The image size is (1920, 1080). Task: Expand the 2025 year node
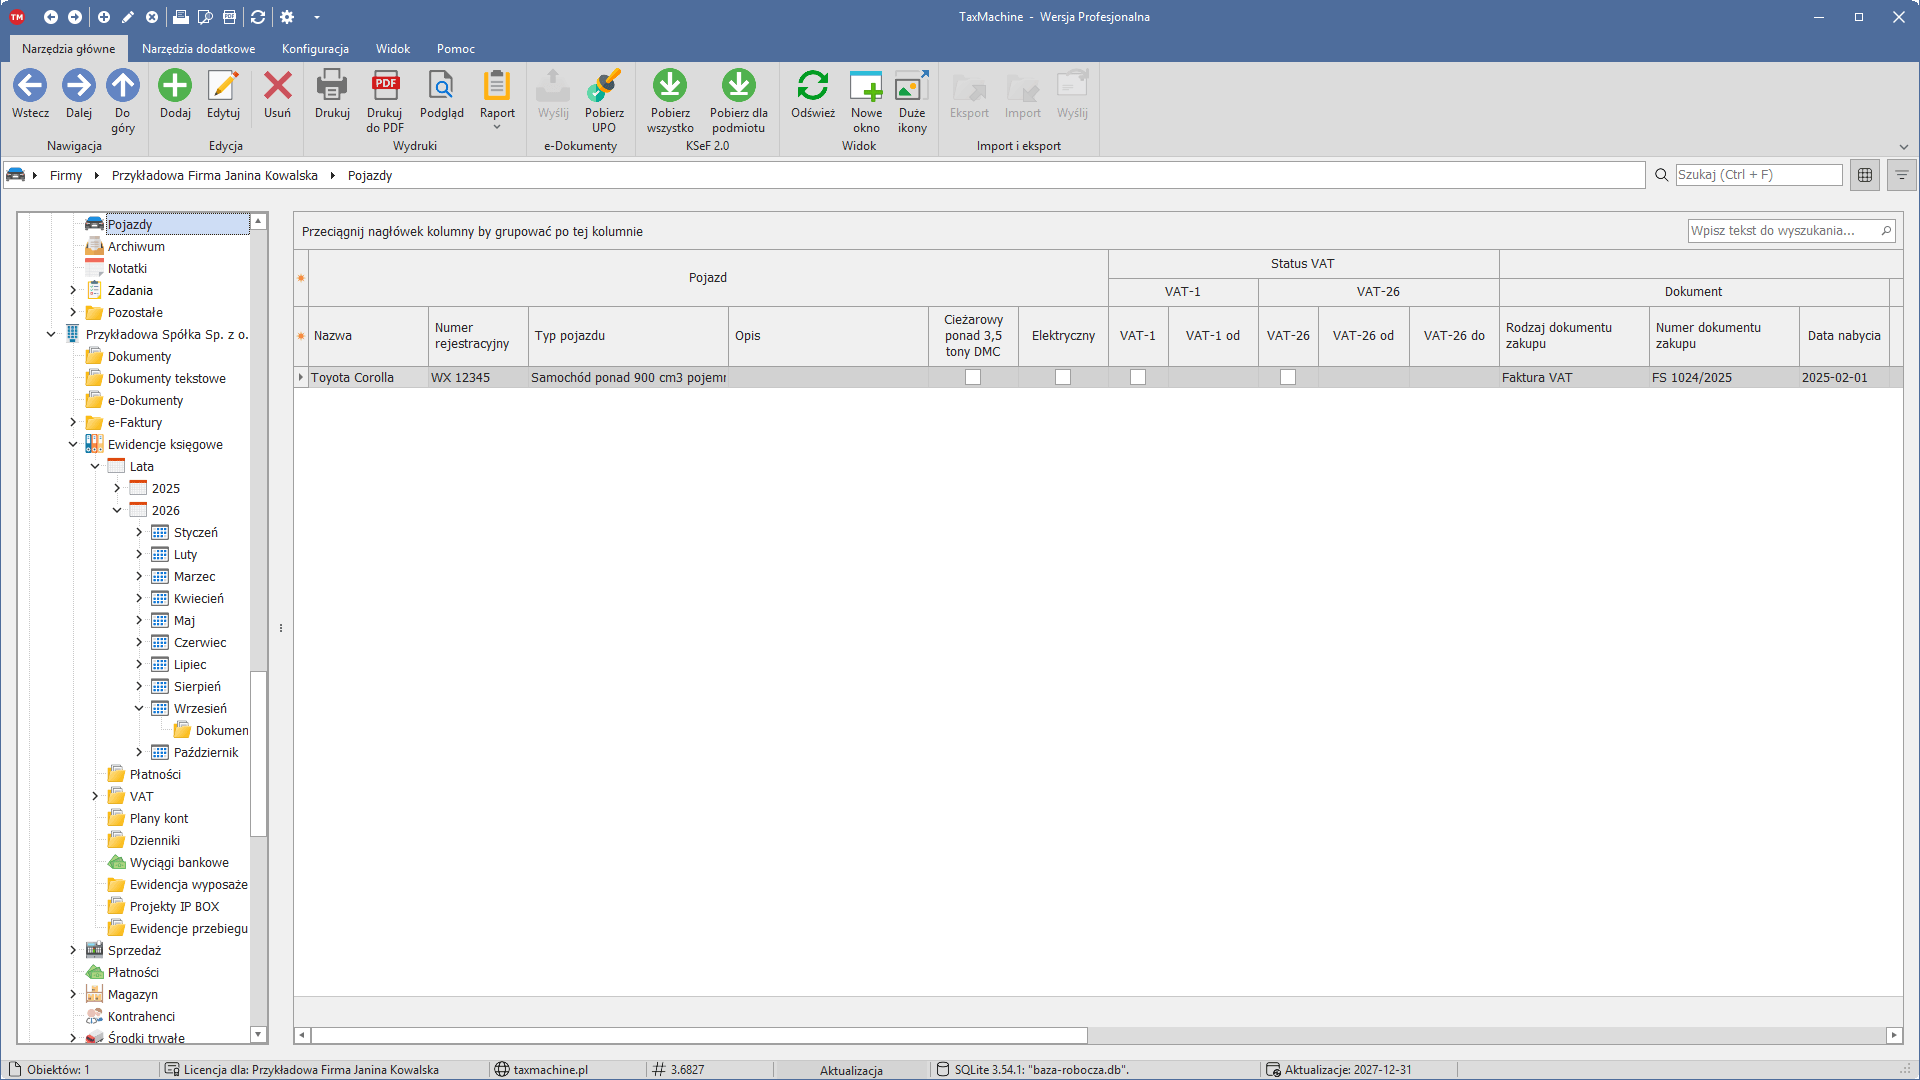tap(117, 488)
